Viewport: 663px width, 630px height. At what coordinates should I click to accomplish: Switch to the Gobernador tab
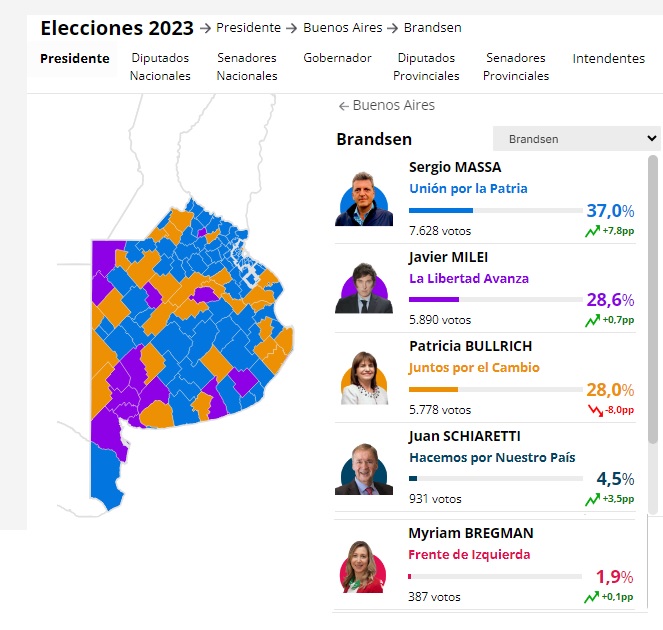coord(337,58)
